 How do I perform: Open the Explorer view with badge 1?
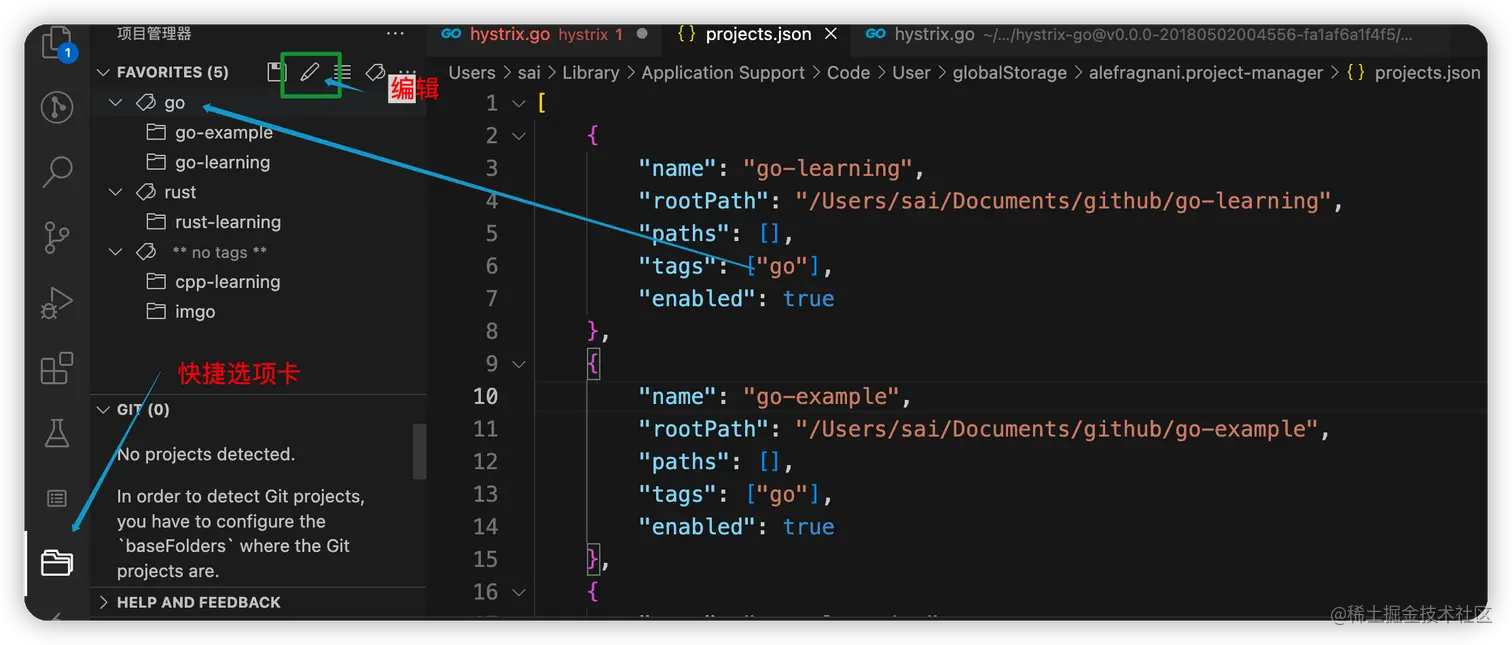tap(57, 45)
